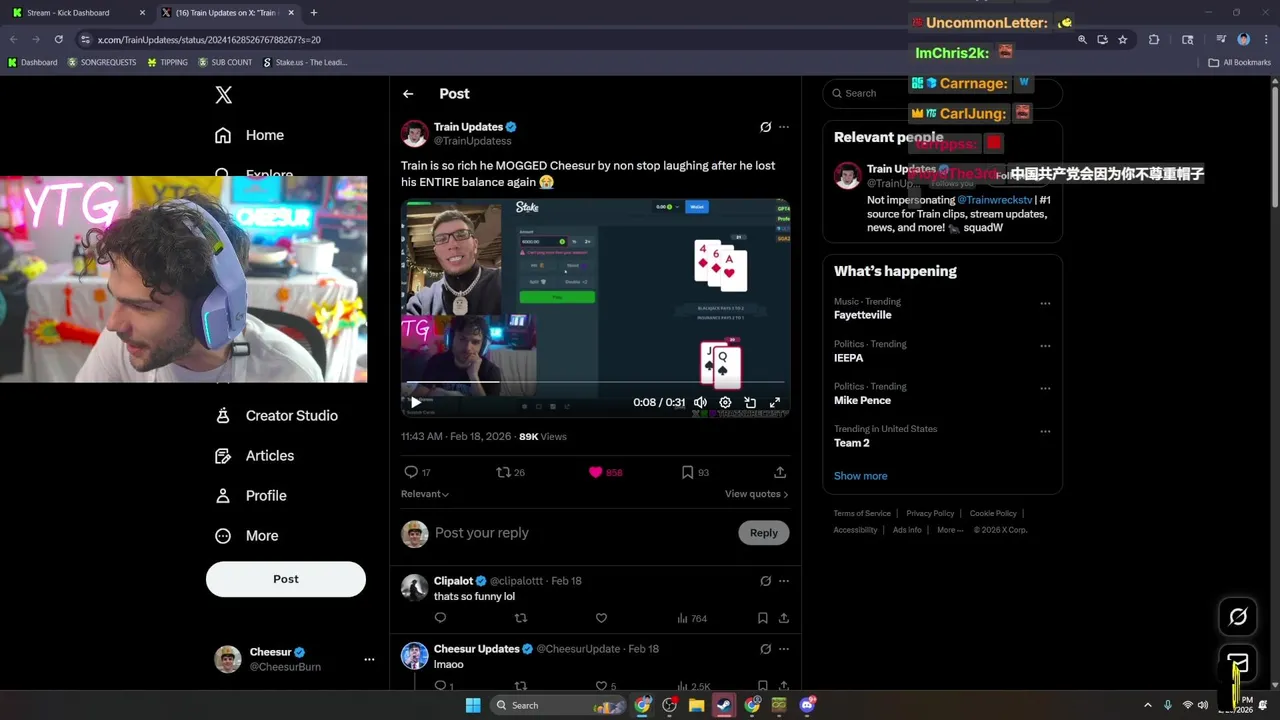Click the white Post button
Screen dimensions: 1280x720
pyautogui.click(x=286, y=579)
